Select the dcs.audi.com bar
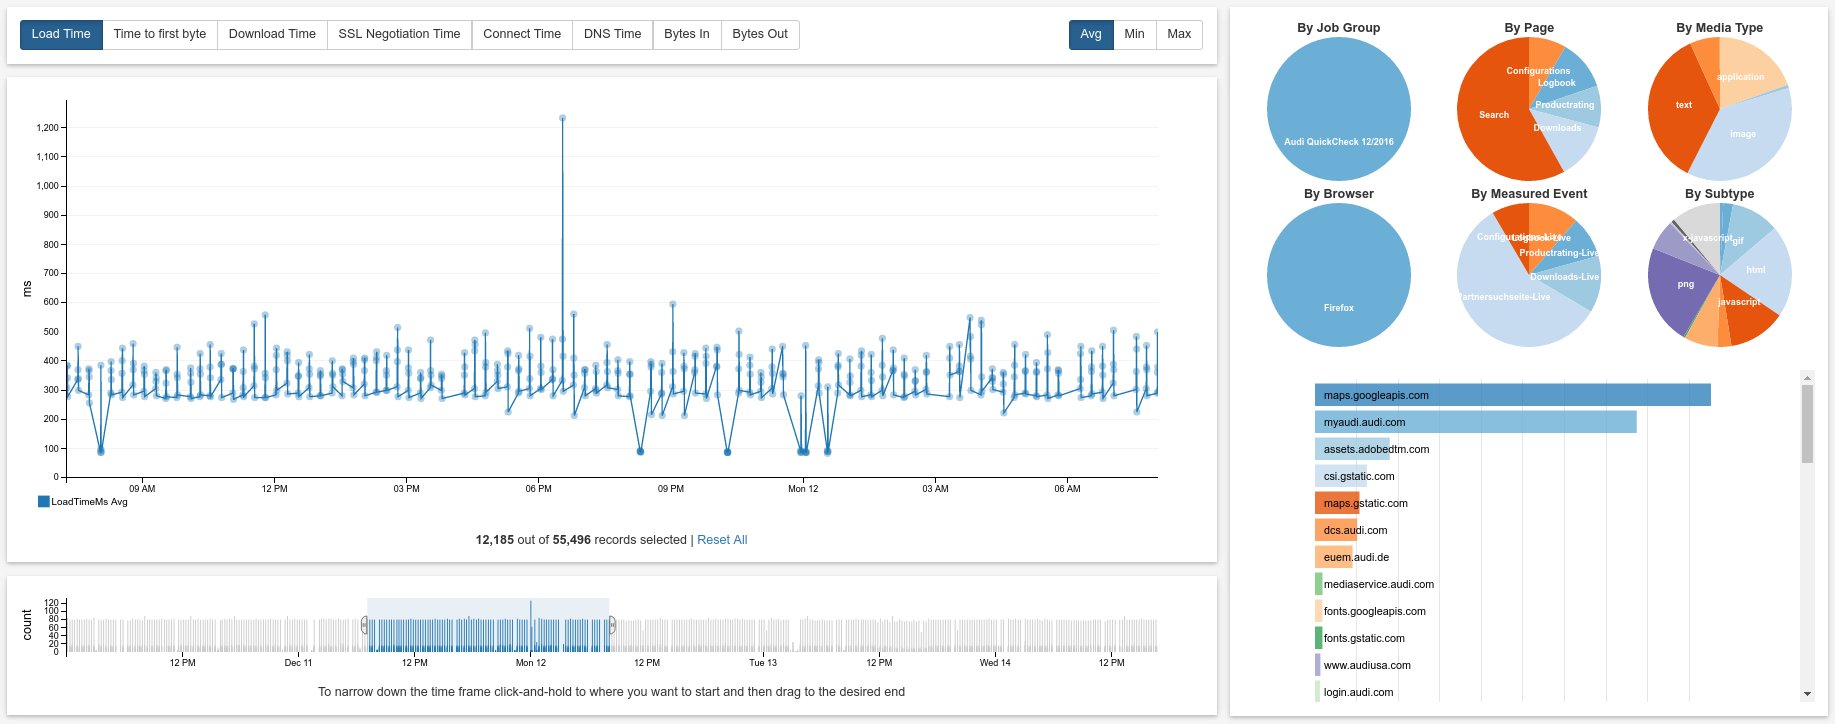The width and height of the screenshot is (1835, 724). click(1335, 530)
